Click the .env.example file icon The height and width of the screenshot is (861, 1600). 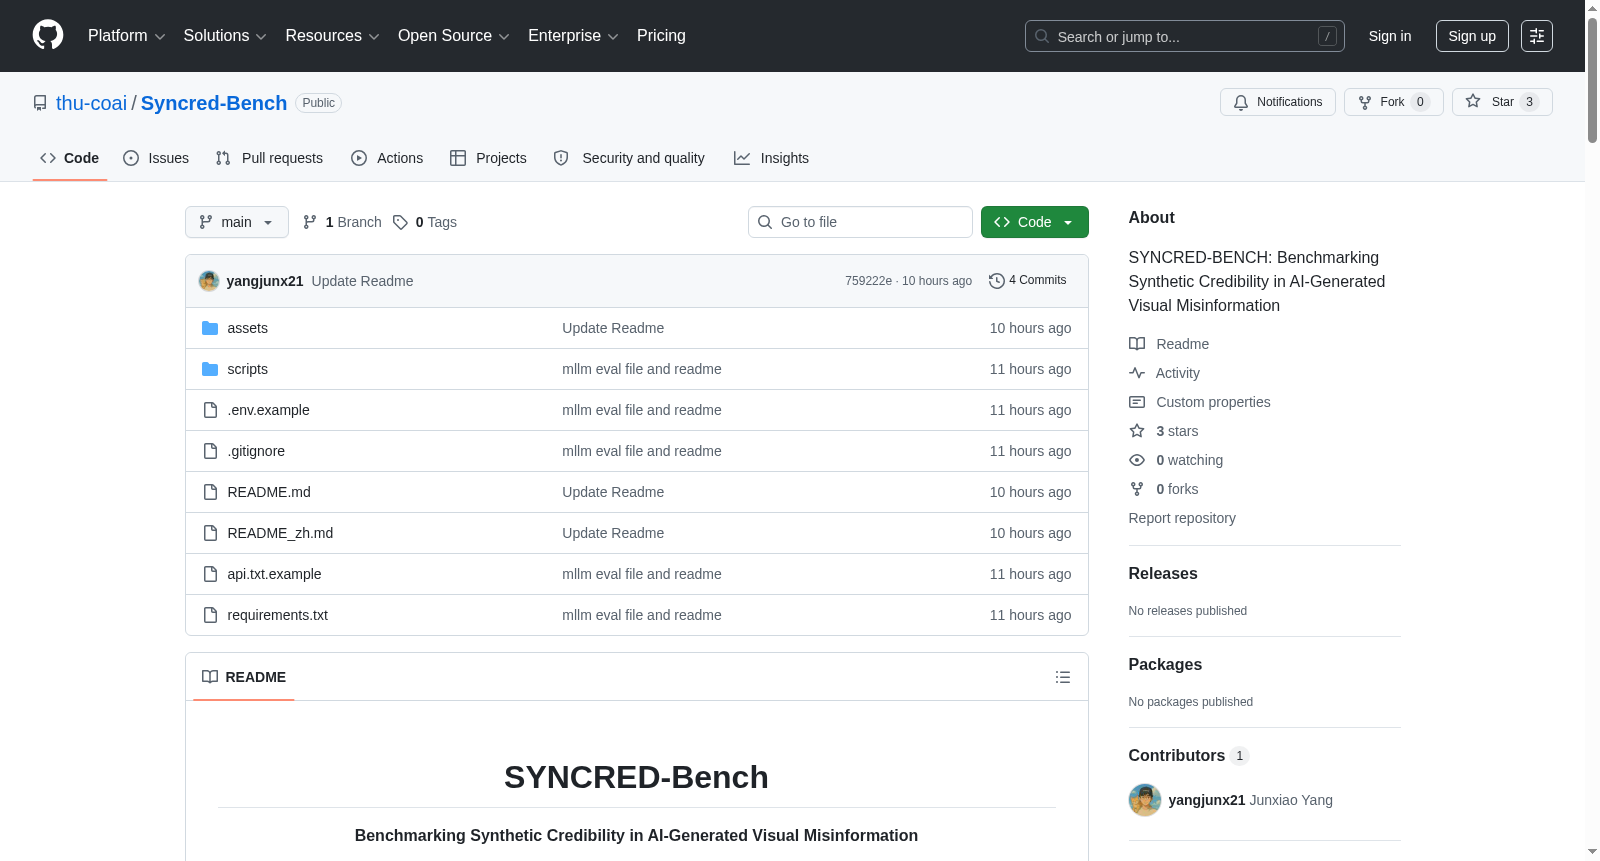point(210,410)
